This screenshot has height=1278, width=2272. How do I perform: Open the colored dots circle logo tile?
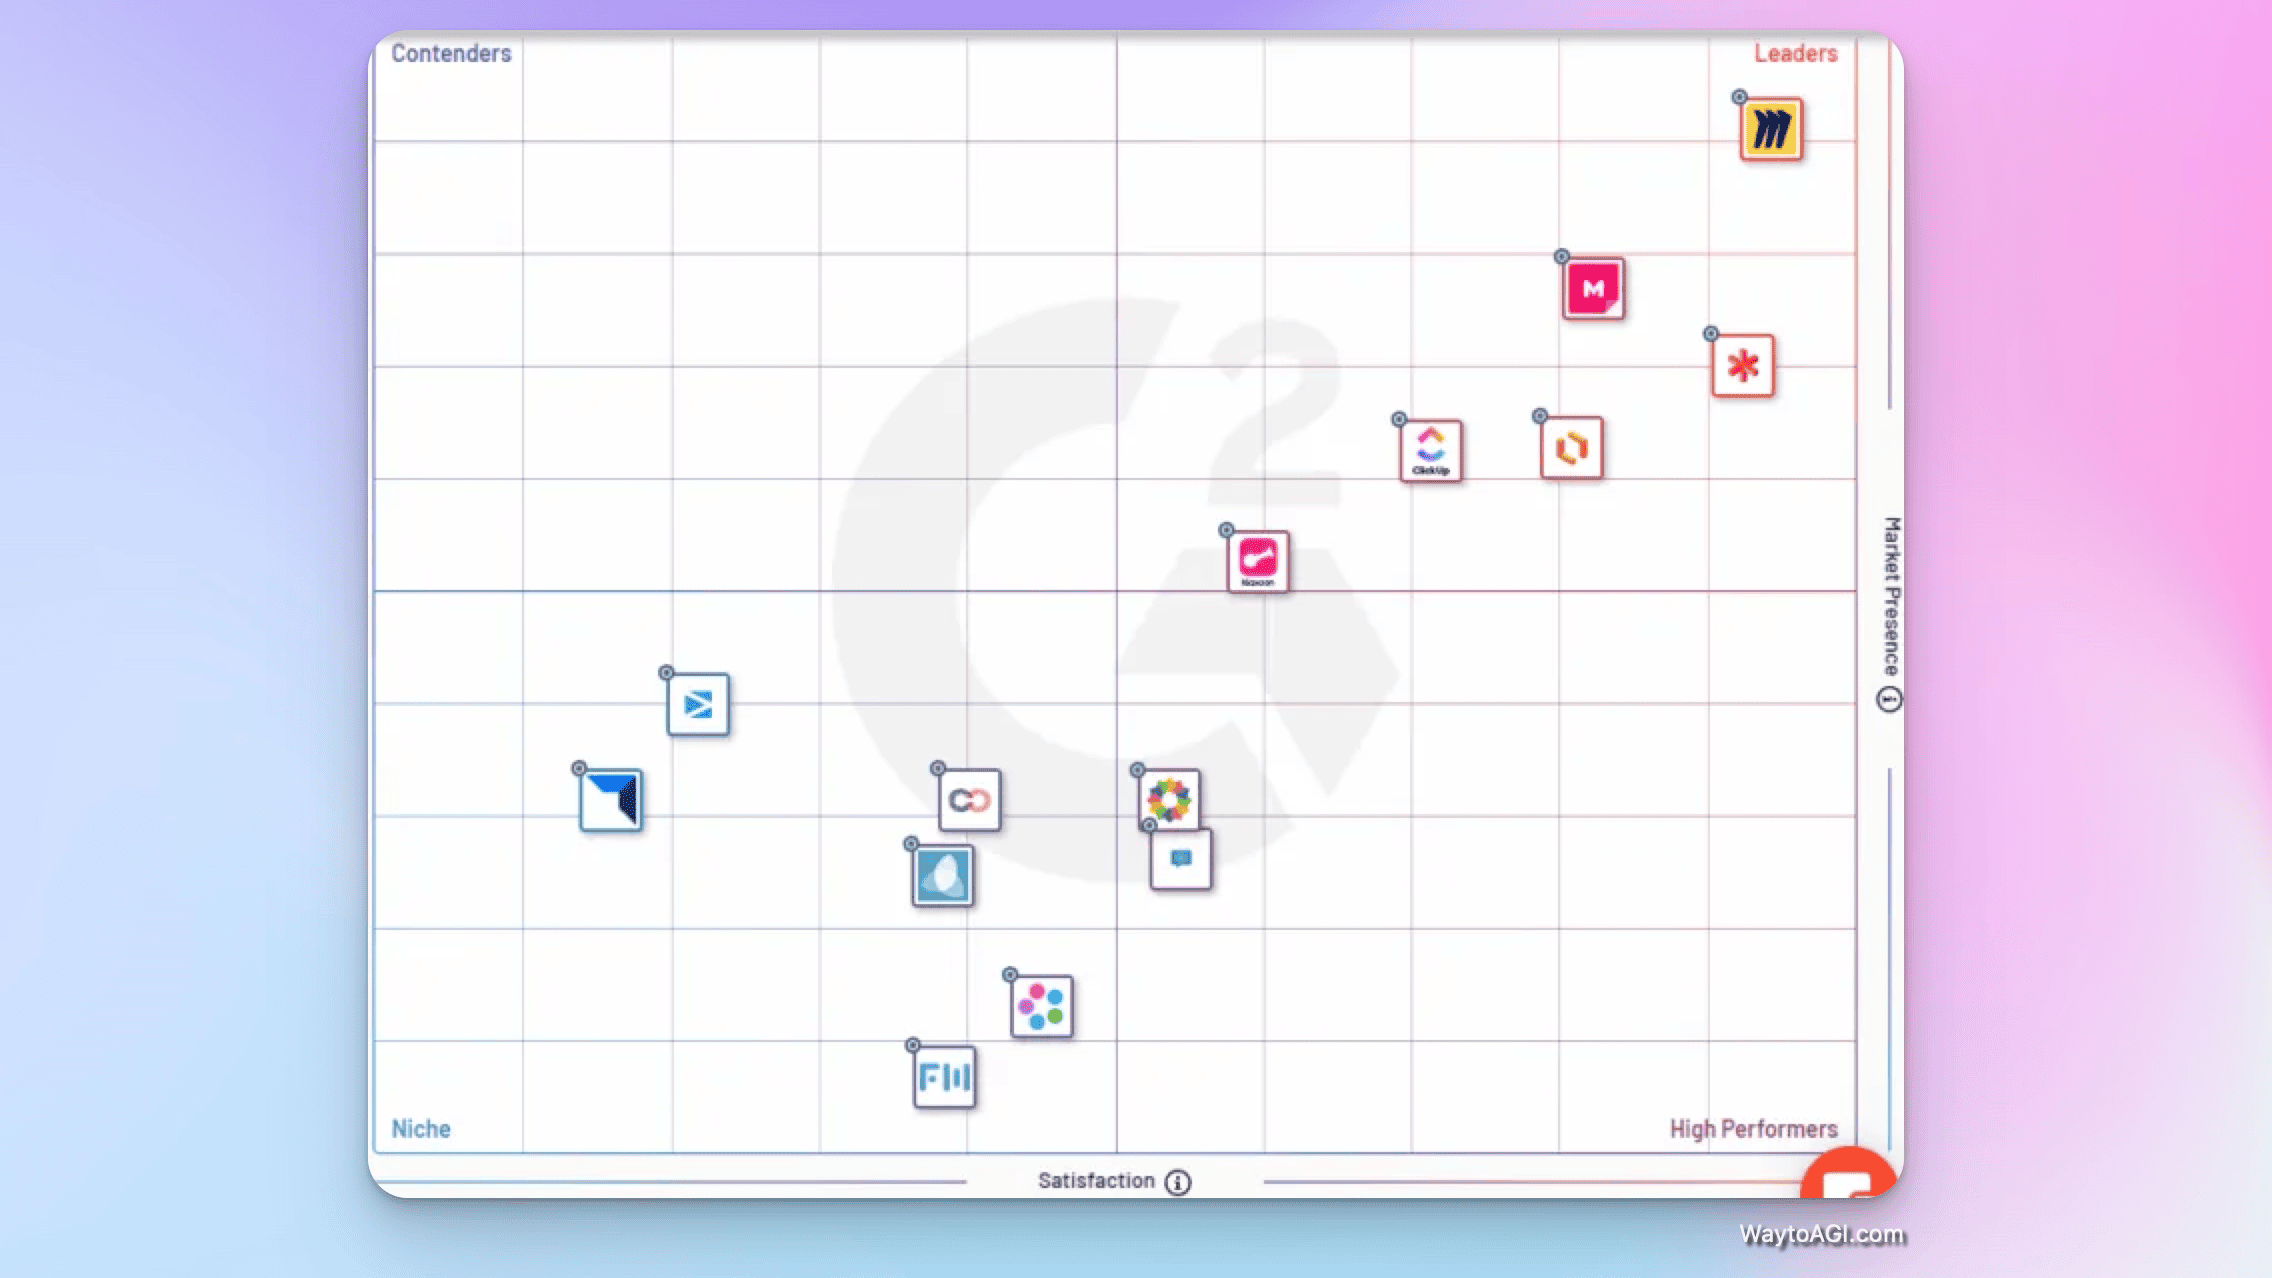1042,1006
